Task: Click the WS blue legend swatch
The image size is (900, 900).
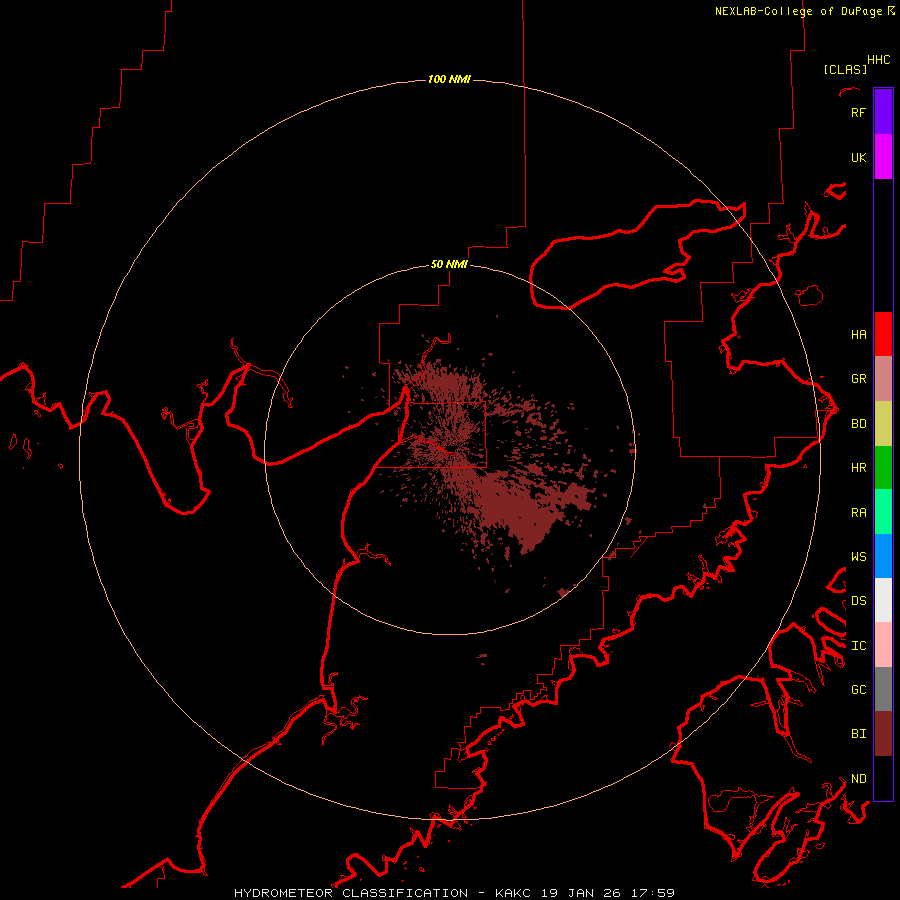Action: coord(883,556)
